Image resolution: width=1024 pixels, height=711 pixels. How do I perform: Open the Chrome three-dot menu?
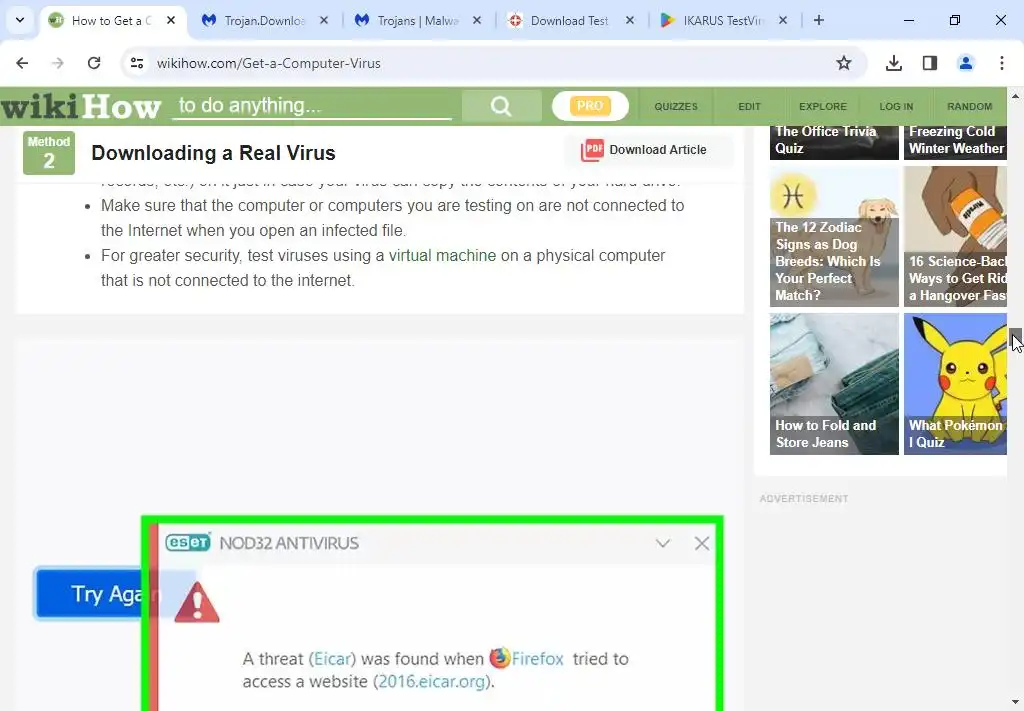point(1001,63)
